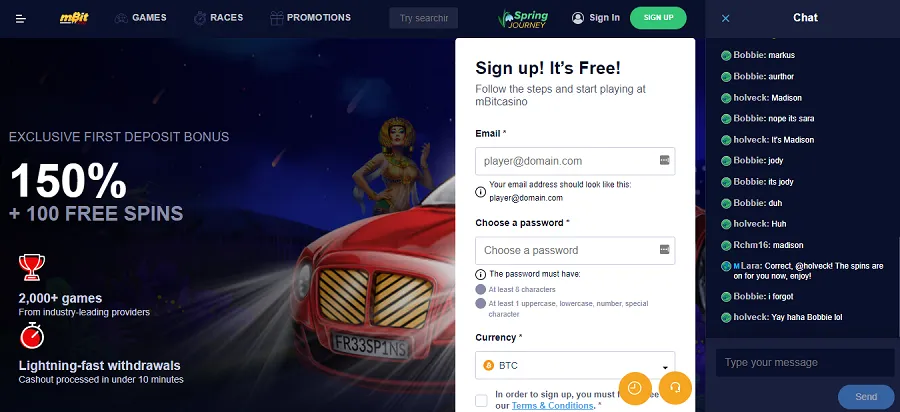Open the hamburger menu icon
900x412 pixels.
(21, 19)
